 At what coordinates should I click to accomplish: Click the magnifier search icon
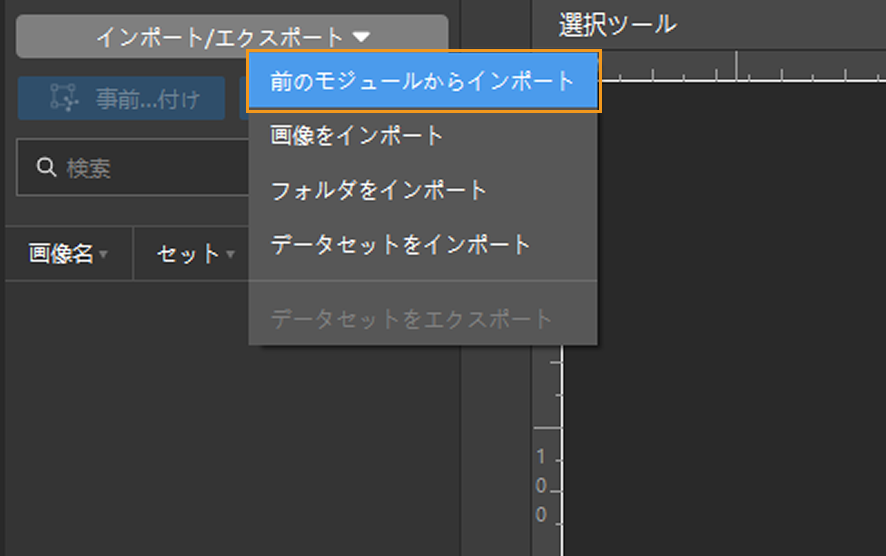[46, 167]
